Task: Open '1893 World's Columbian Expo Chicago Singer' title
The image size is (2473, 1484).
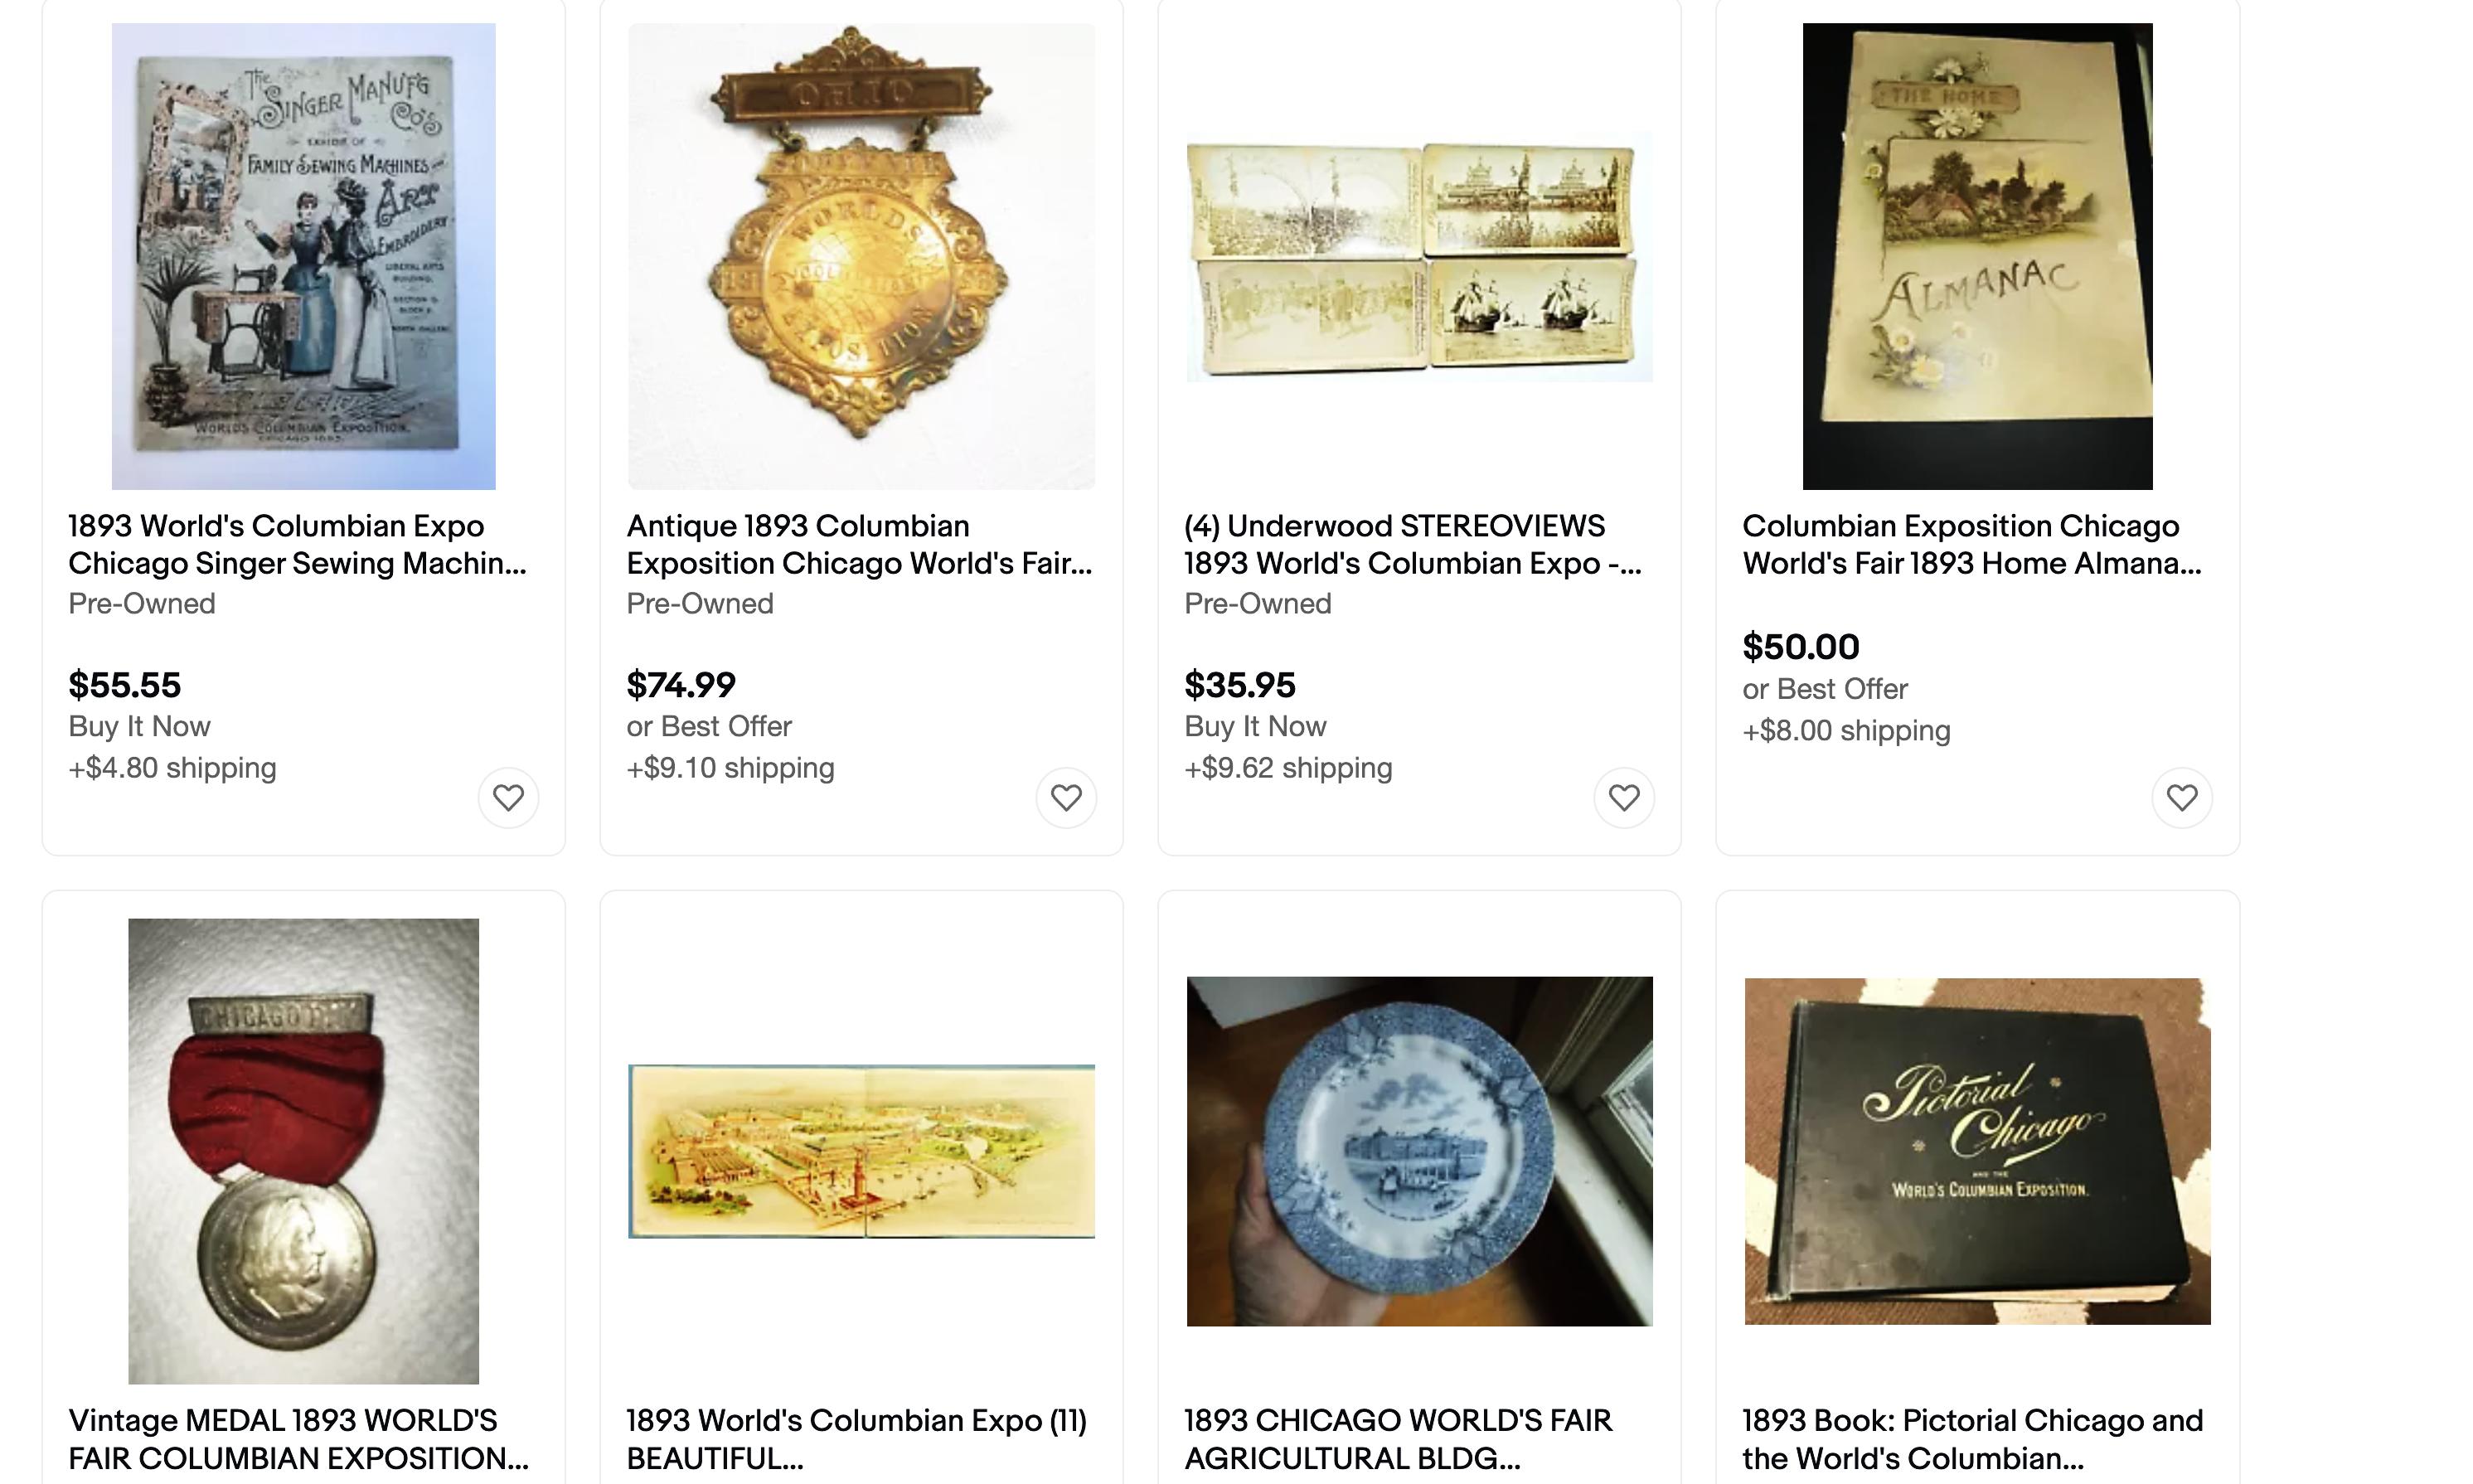Action: [297, 544]
